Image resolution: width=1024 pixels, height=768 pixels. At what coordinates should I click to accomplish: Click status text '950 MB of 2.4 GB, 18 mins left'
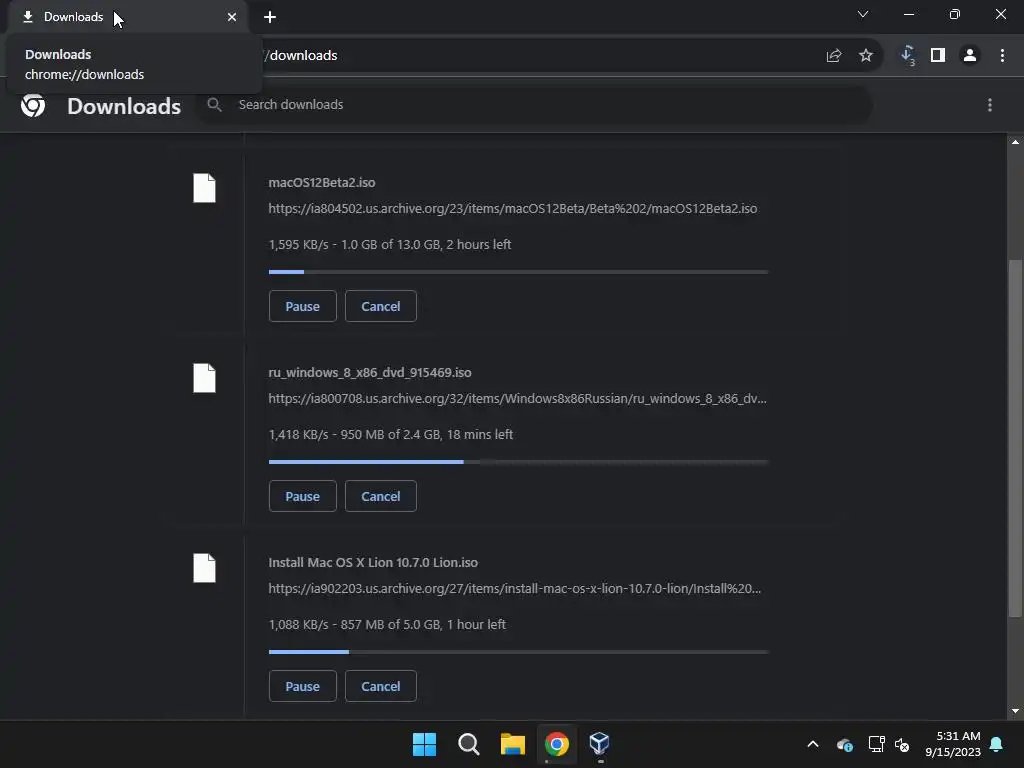click(x=426, y=435)
